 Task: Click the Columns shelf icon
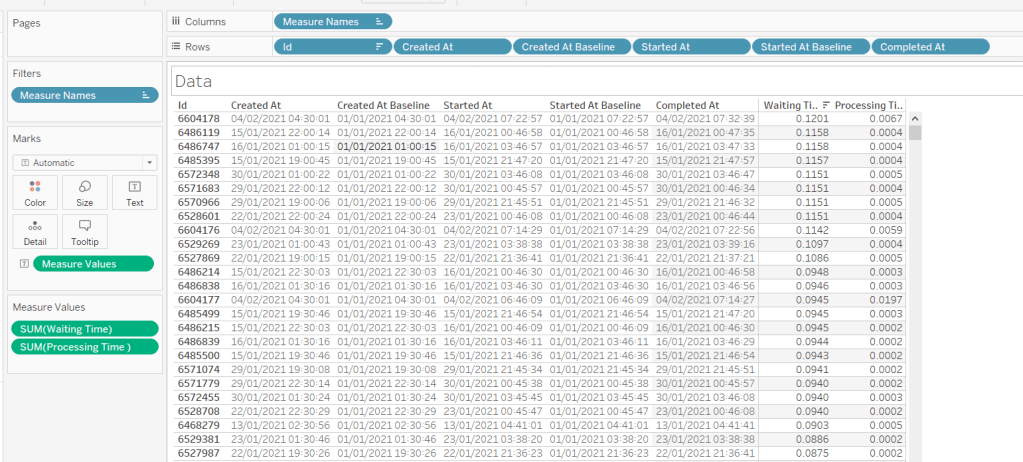pyautogui.click(x=176, y=21)
